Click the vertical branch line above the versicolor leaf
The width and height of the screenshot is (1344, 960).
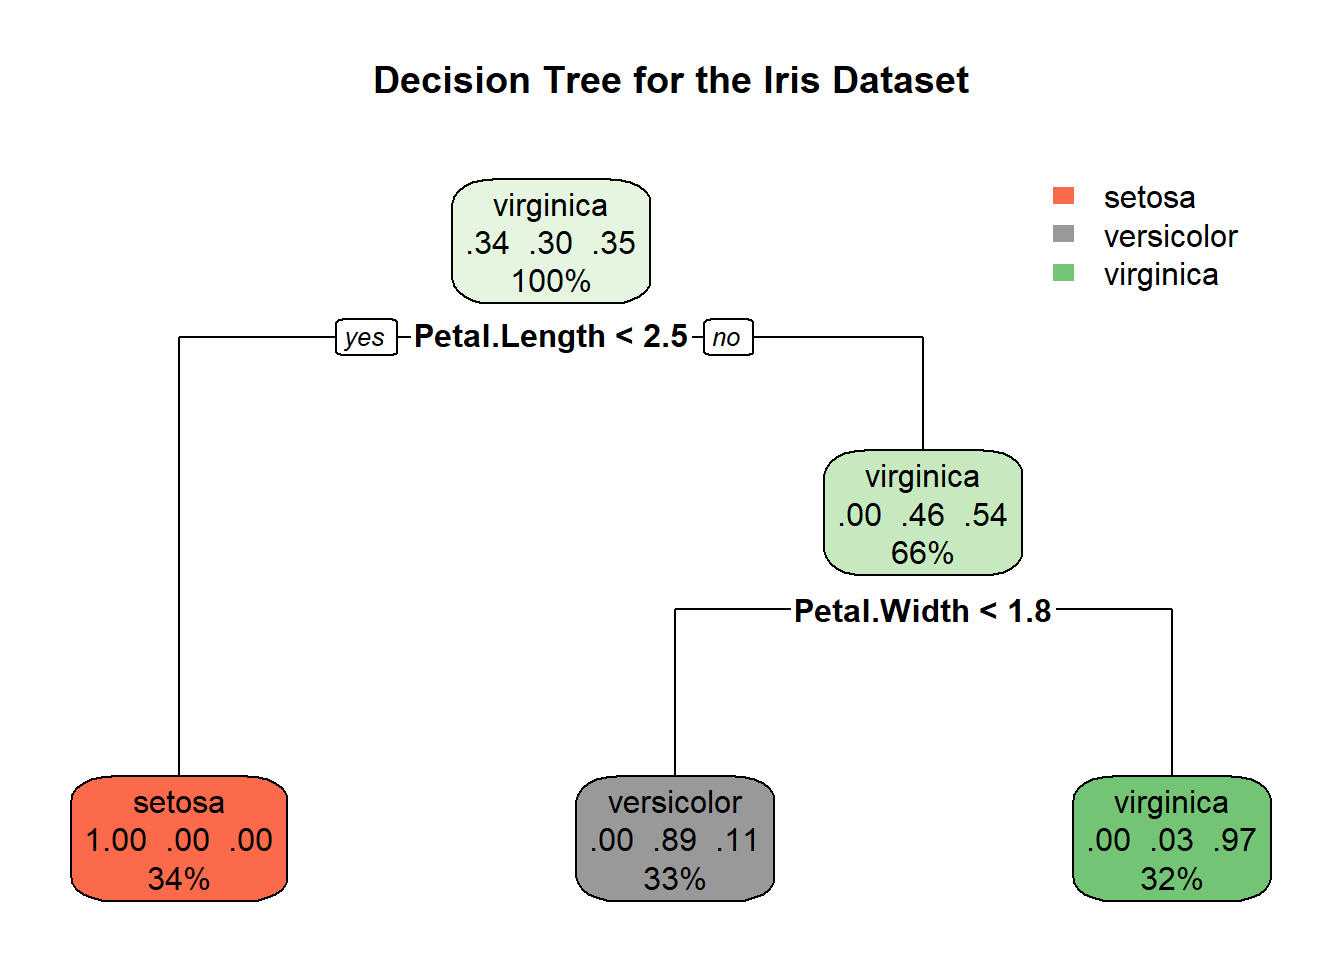pyautogui.click(x=675, y=690)
